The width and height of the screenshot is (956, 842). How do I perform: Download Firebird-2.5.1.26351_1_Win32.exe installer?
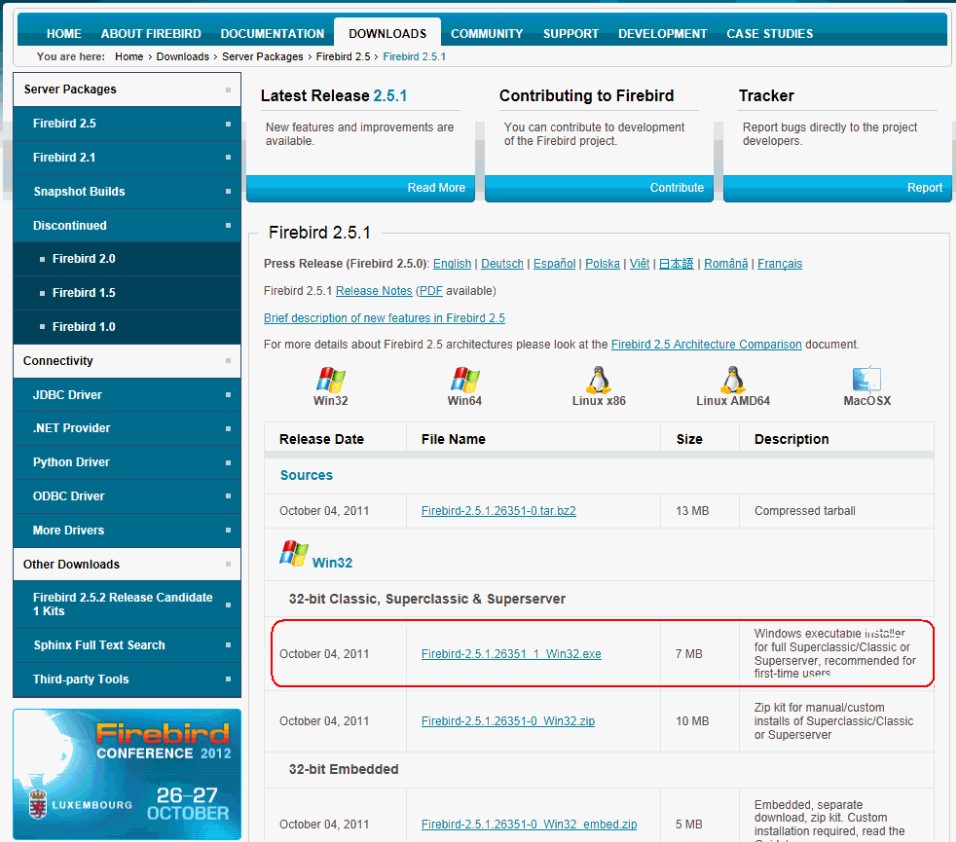(511, 654)
